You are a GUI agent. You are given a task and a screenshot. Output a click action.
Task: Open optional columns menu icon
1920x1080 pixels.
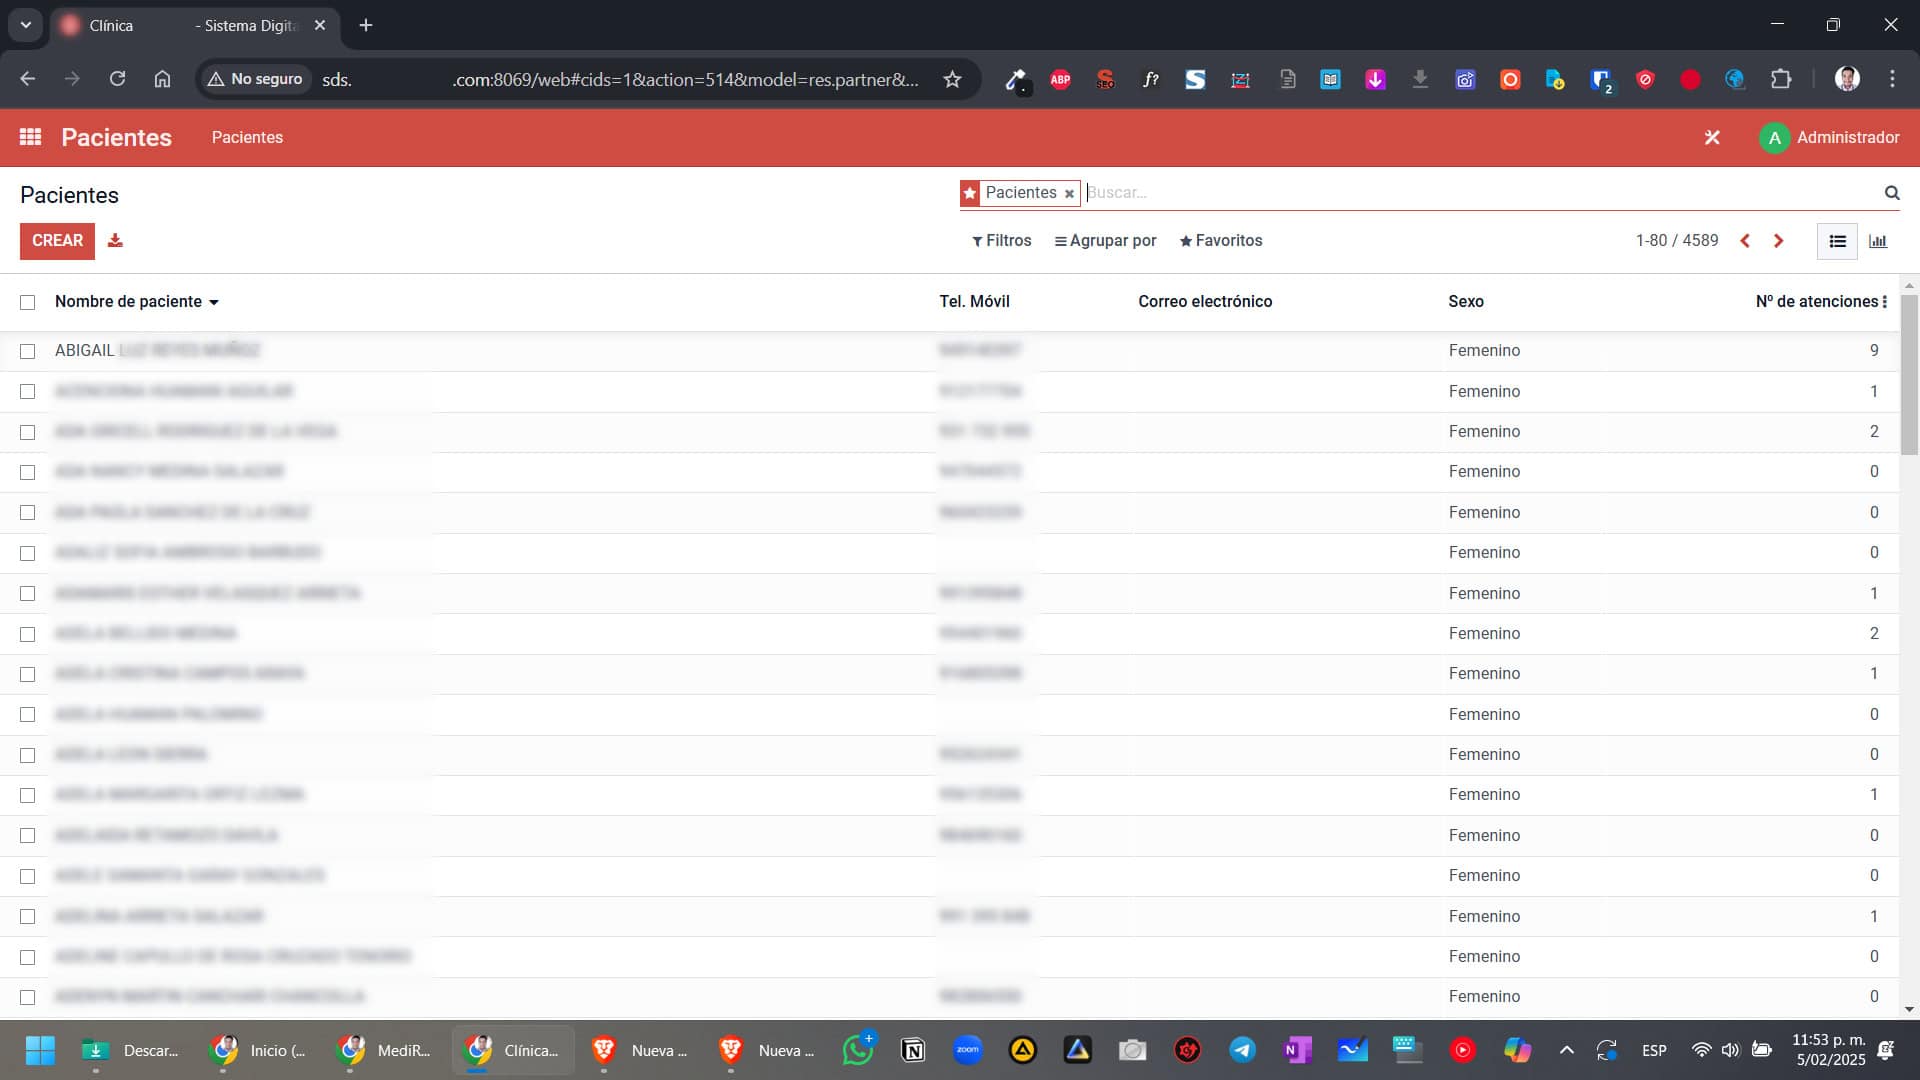(1885, 302)
